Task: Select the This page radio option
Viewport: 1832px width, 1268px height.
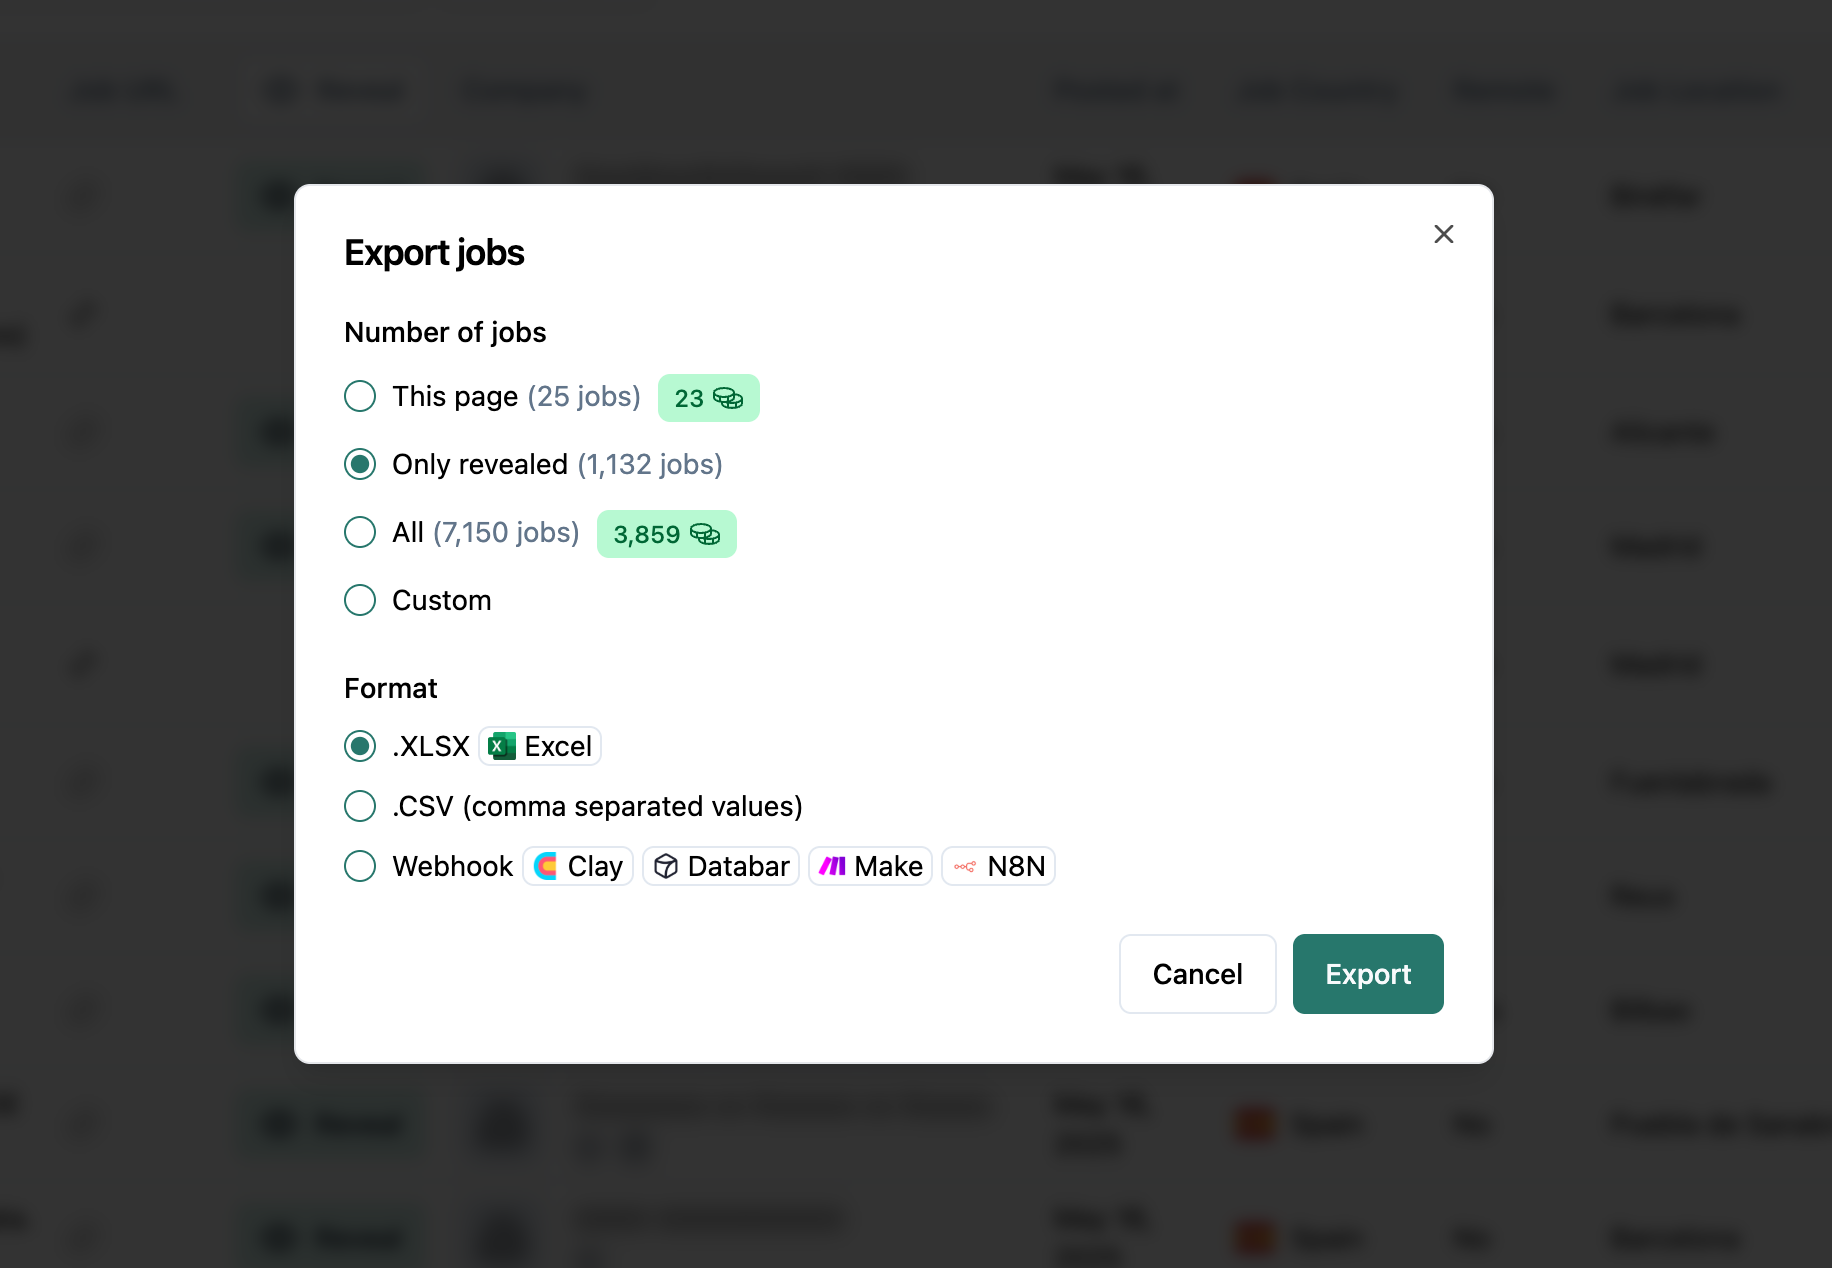Action: point(360,397)
